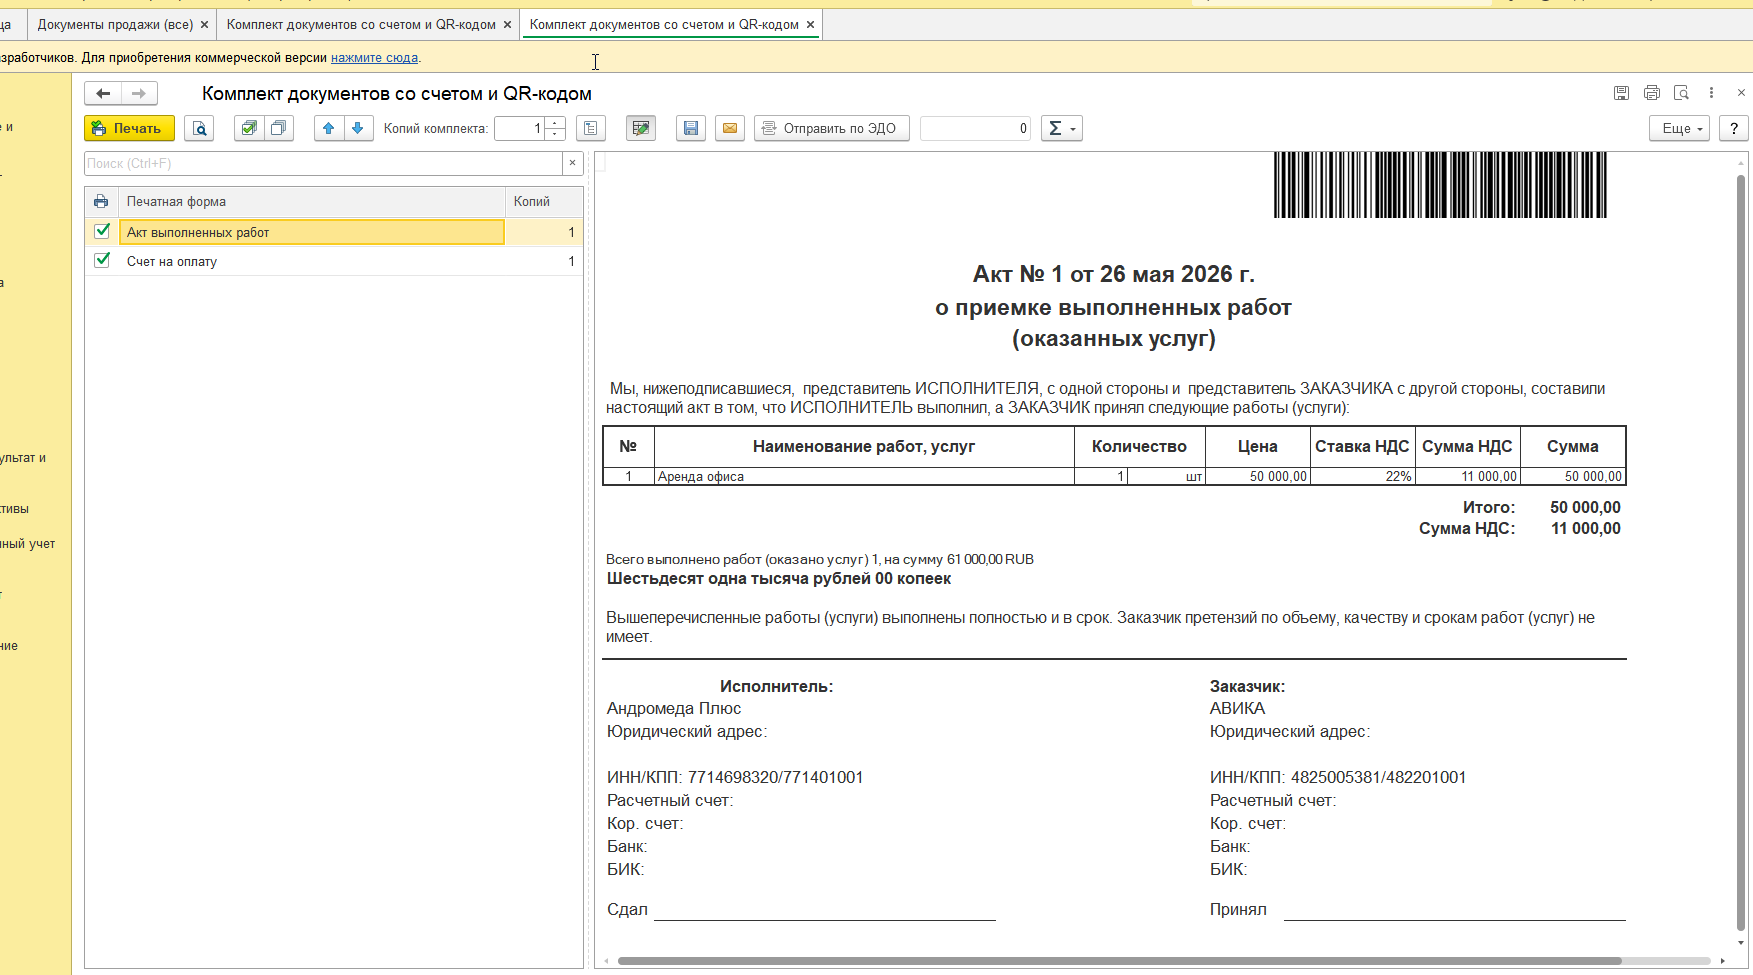
Task: Save document with floppy disk icon
Action: [x=691, y=128]
